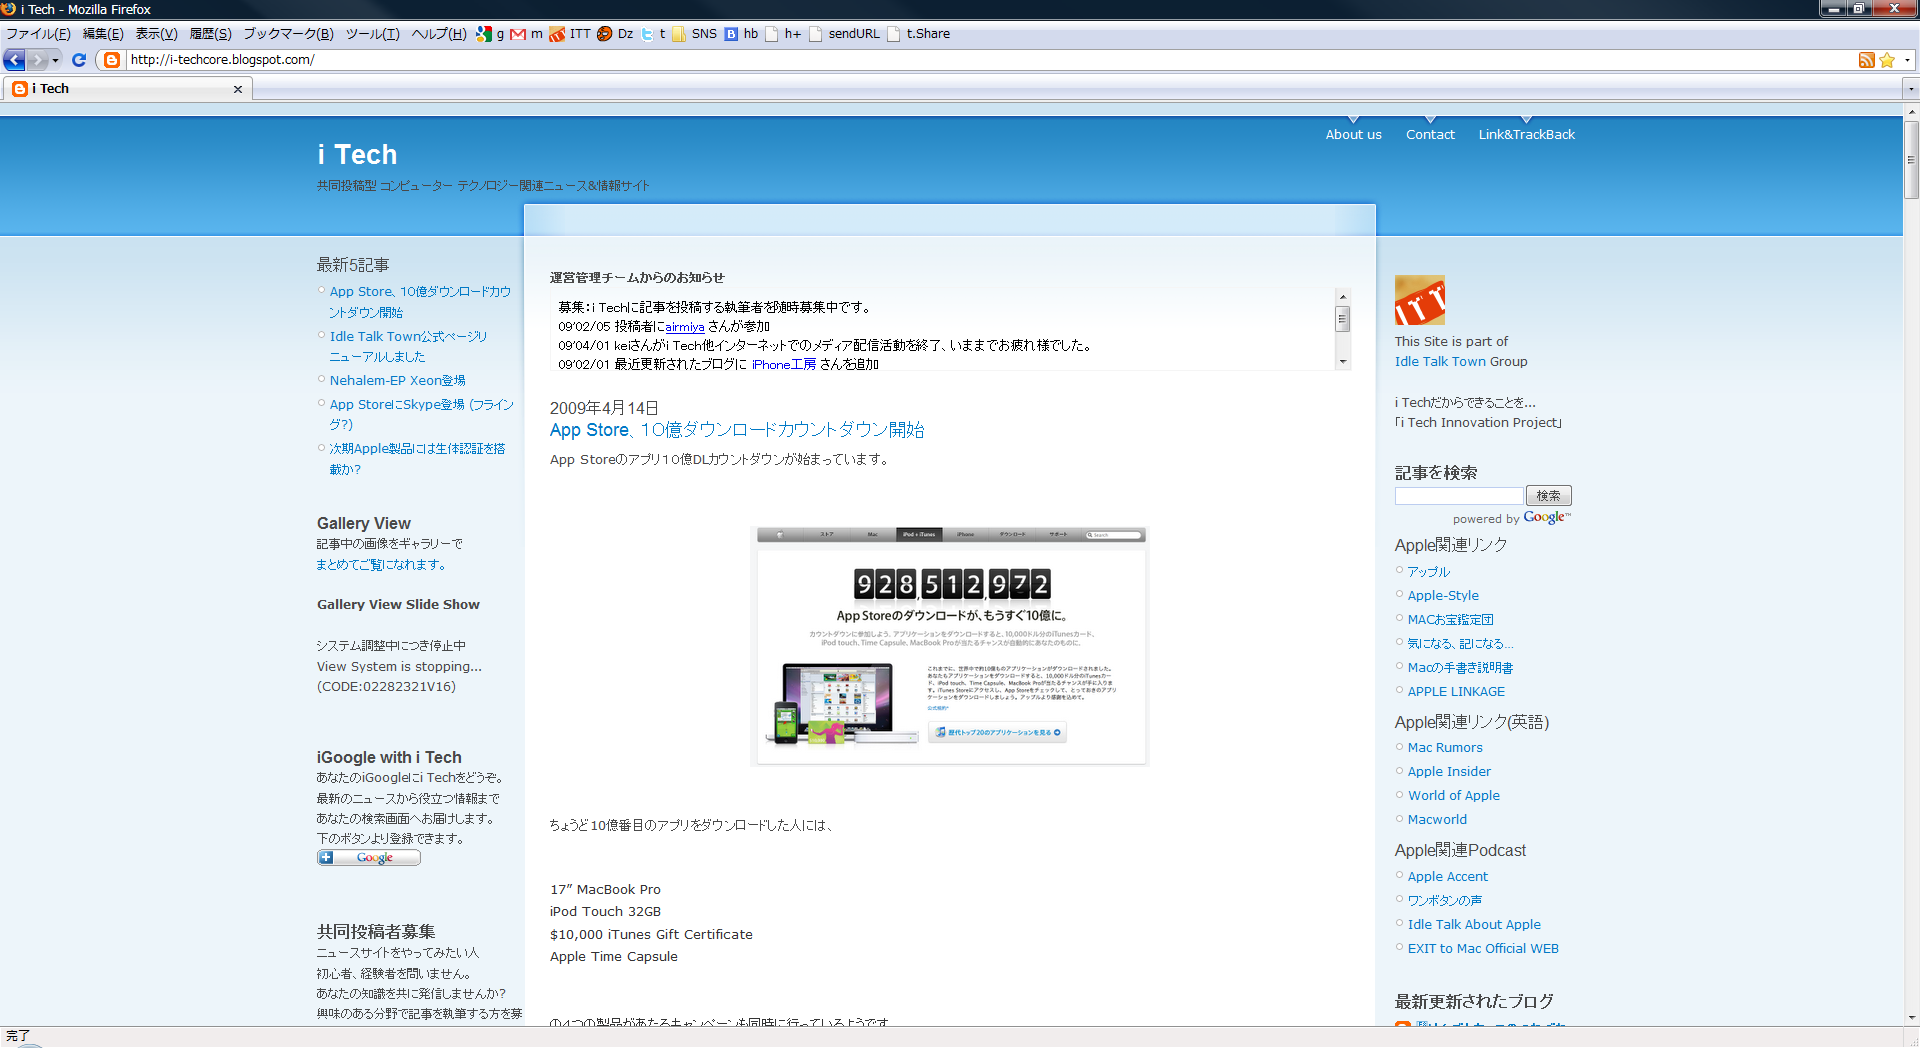Bookmark this page with the star icon
Viewport: 1920px width, 1048px height.
(x=1887, y=60)
